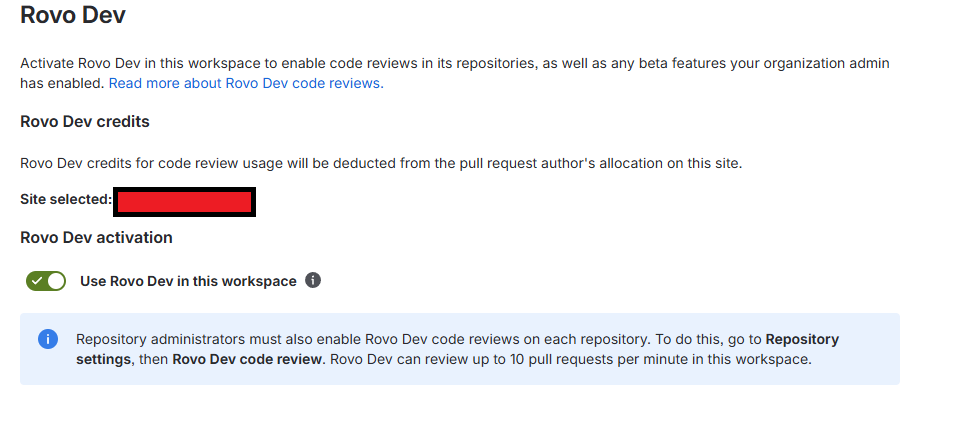Open Read more about Rovo Dev code reviews link
This screenshot has width=963, height=438.
246,84
